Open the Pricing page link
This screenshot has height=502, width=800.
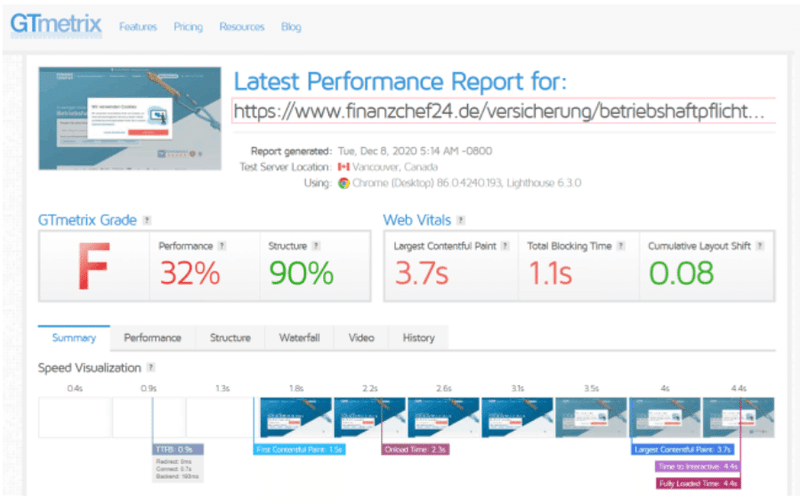188,27
